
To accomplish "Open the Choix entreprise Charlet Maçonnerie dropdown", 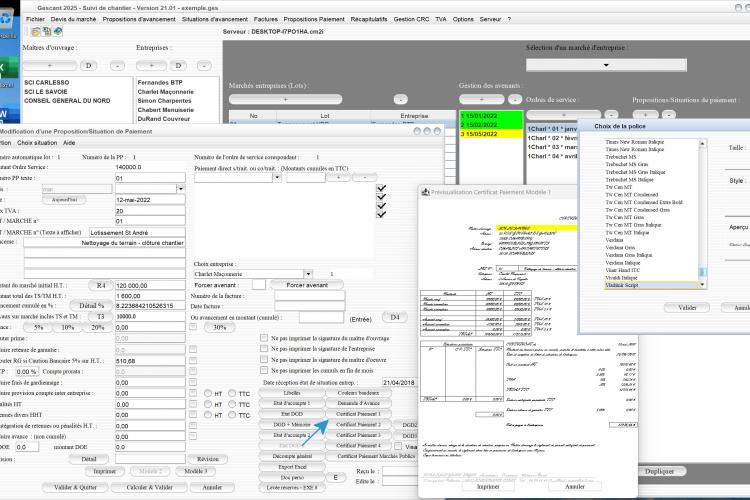I will point(308,274).
